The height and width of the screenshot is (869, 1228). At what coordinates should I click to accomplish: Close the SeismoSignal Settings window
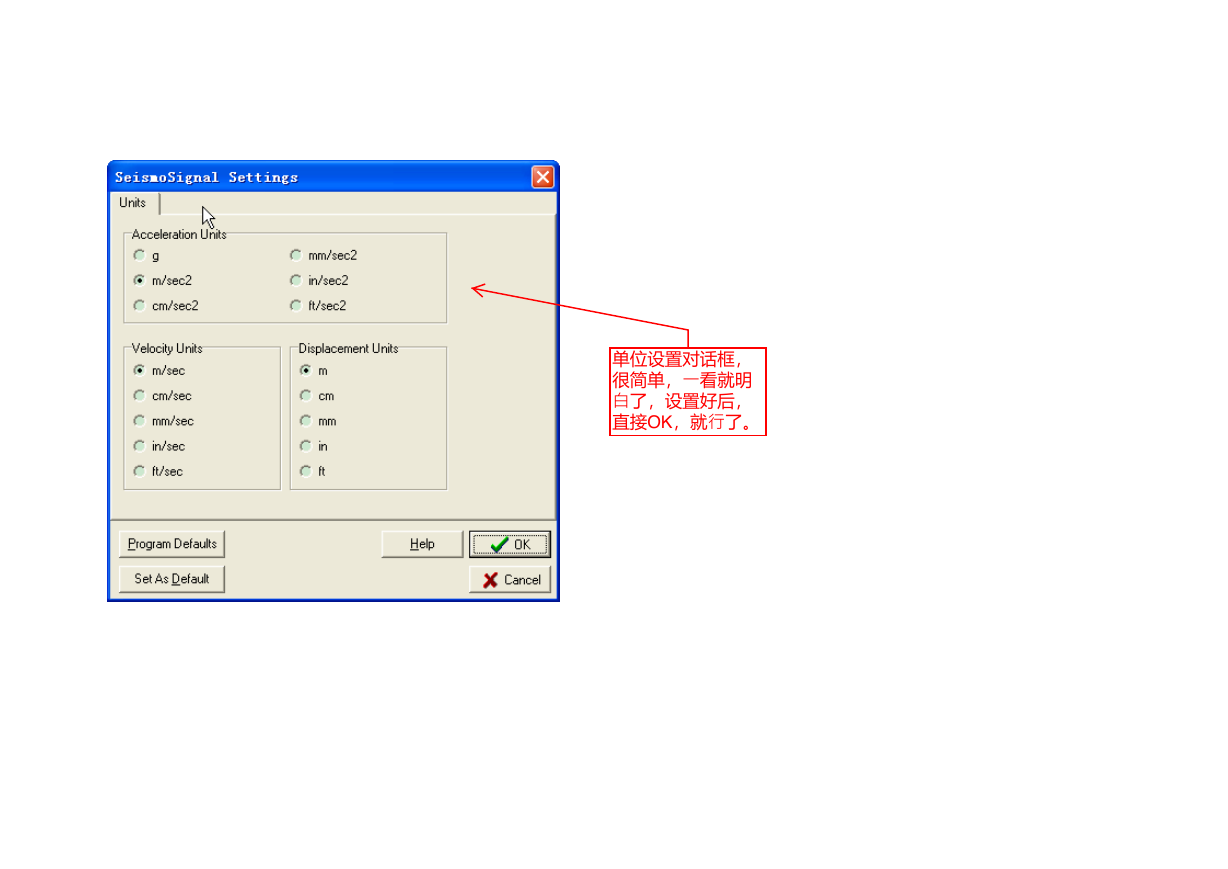coord(542,177)
